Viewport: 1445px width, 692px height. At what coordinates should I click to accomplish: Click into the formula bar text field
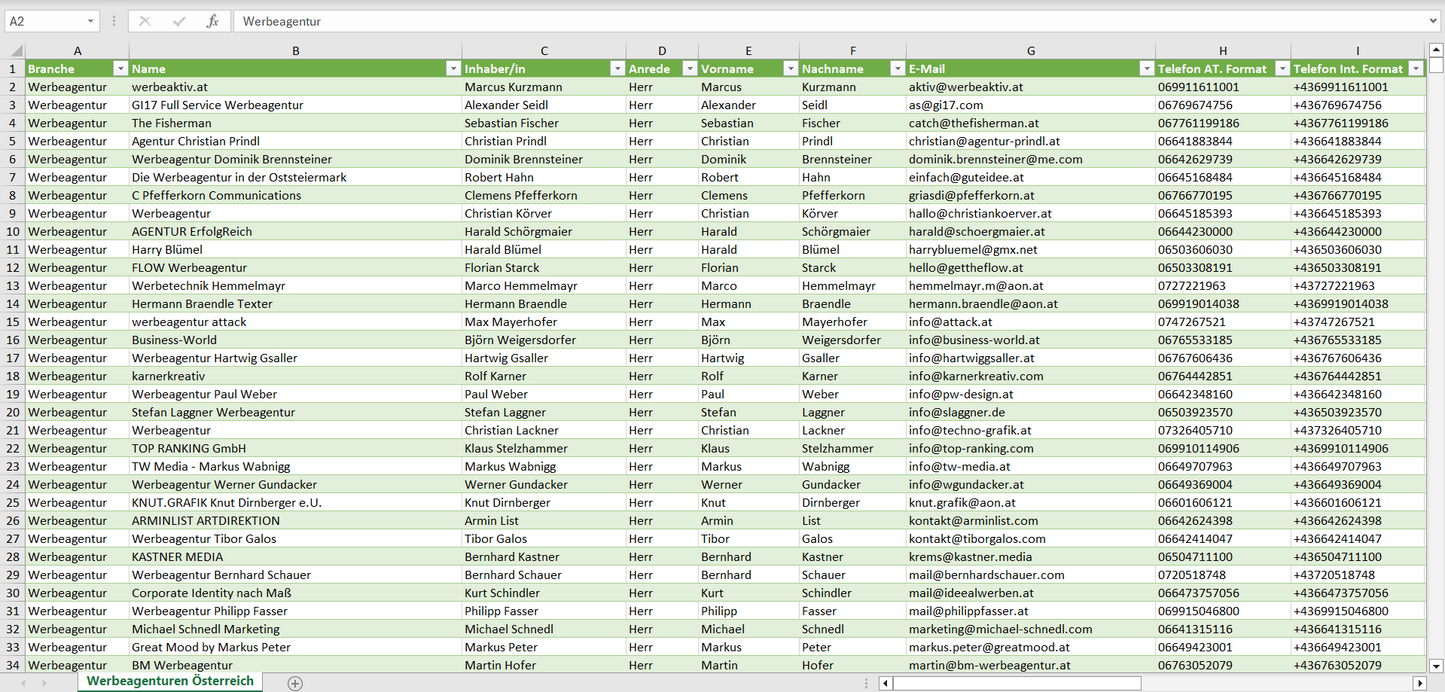pos(800,21)
